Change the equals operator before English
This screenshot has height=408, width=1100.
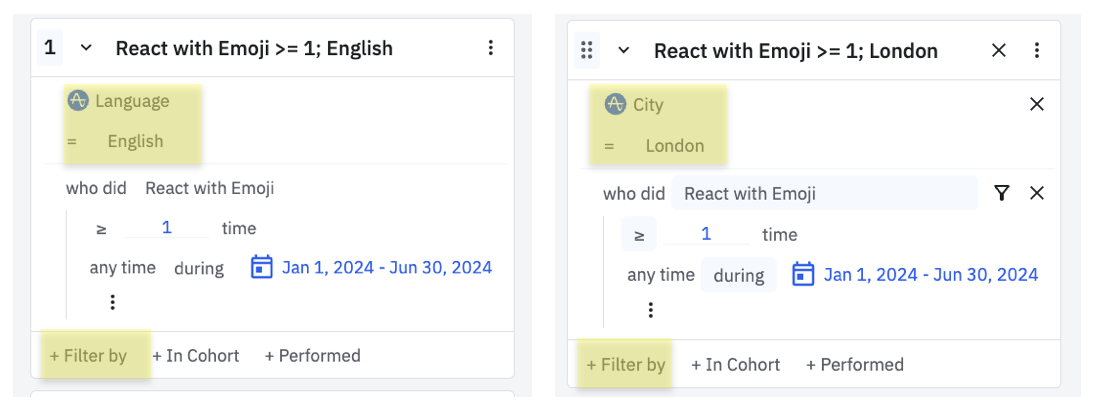pyautogui.click(x=72, y=142)
